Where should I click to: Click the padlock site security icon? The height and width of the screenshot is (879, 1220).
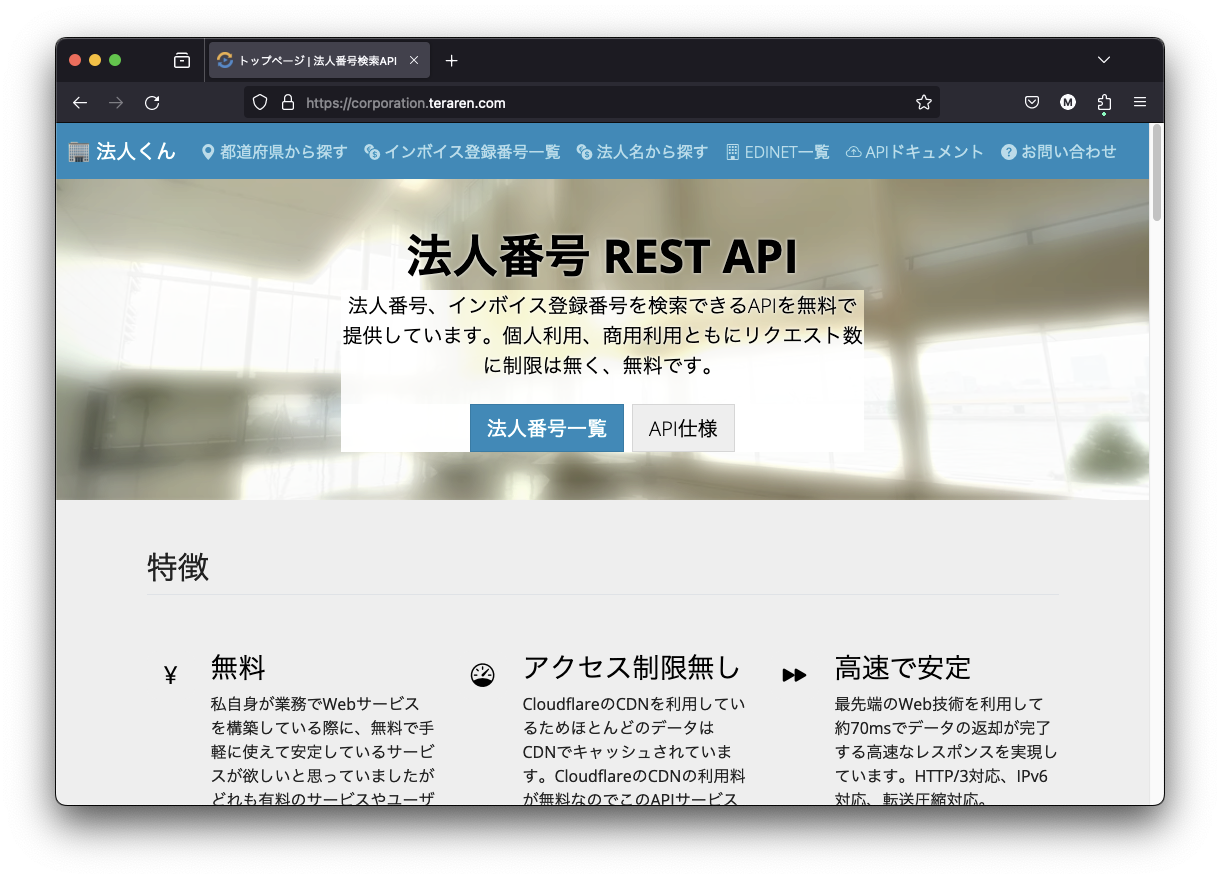click(x=288, y=102)
